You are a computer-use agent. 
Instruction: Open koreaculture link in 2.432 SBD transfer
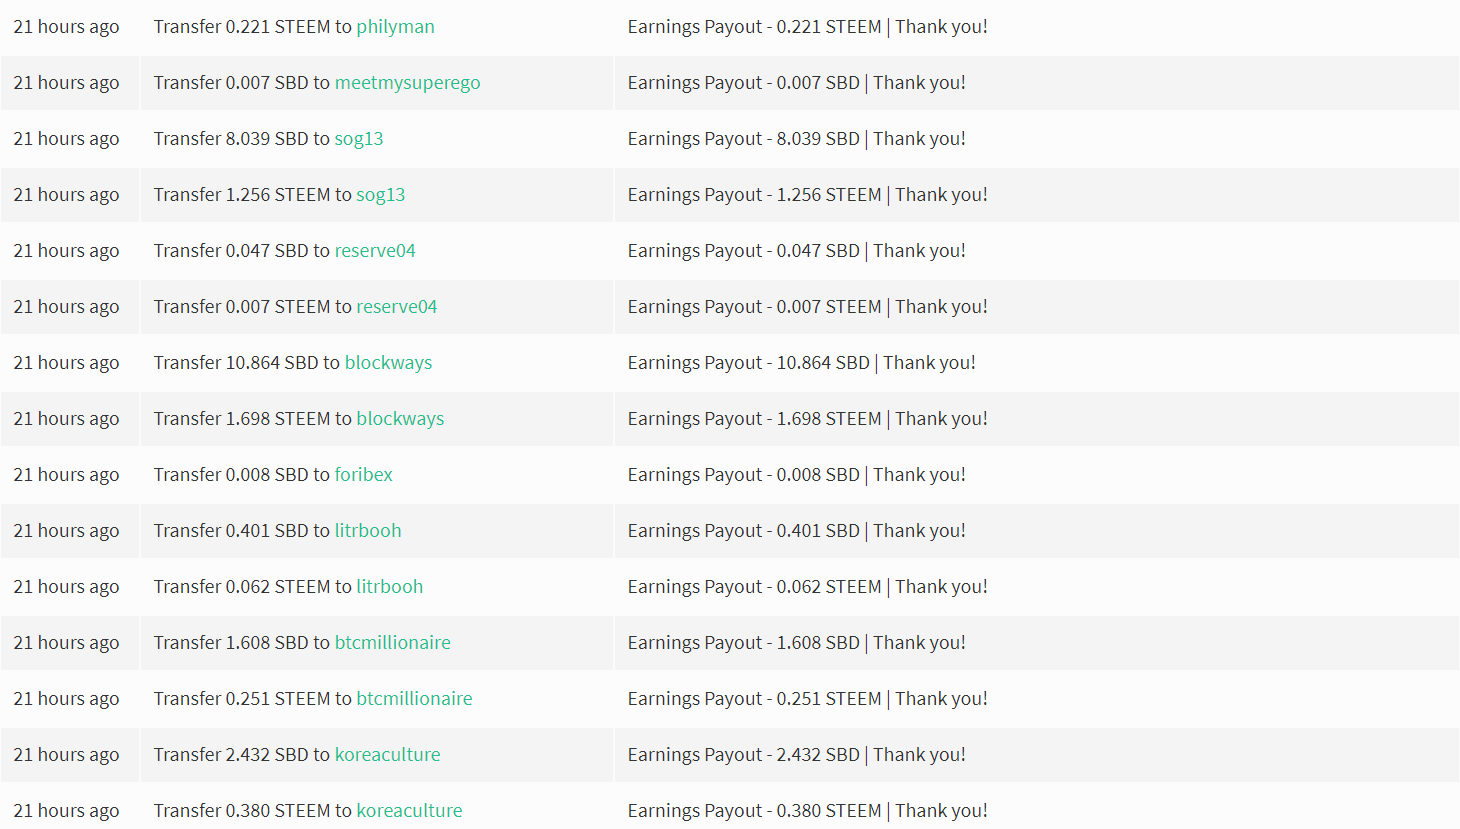pyautogui.click(x=388, y=755)
